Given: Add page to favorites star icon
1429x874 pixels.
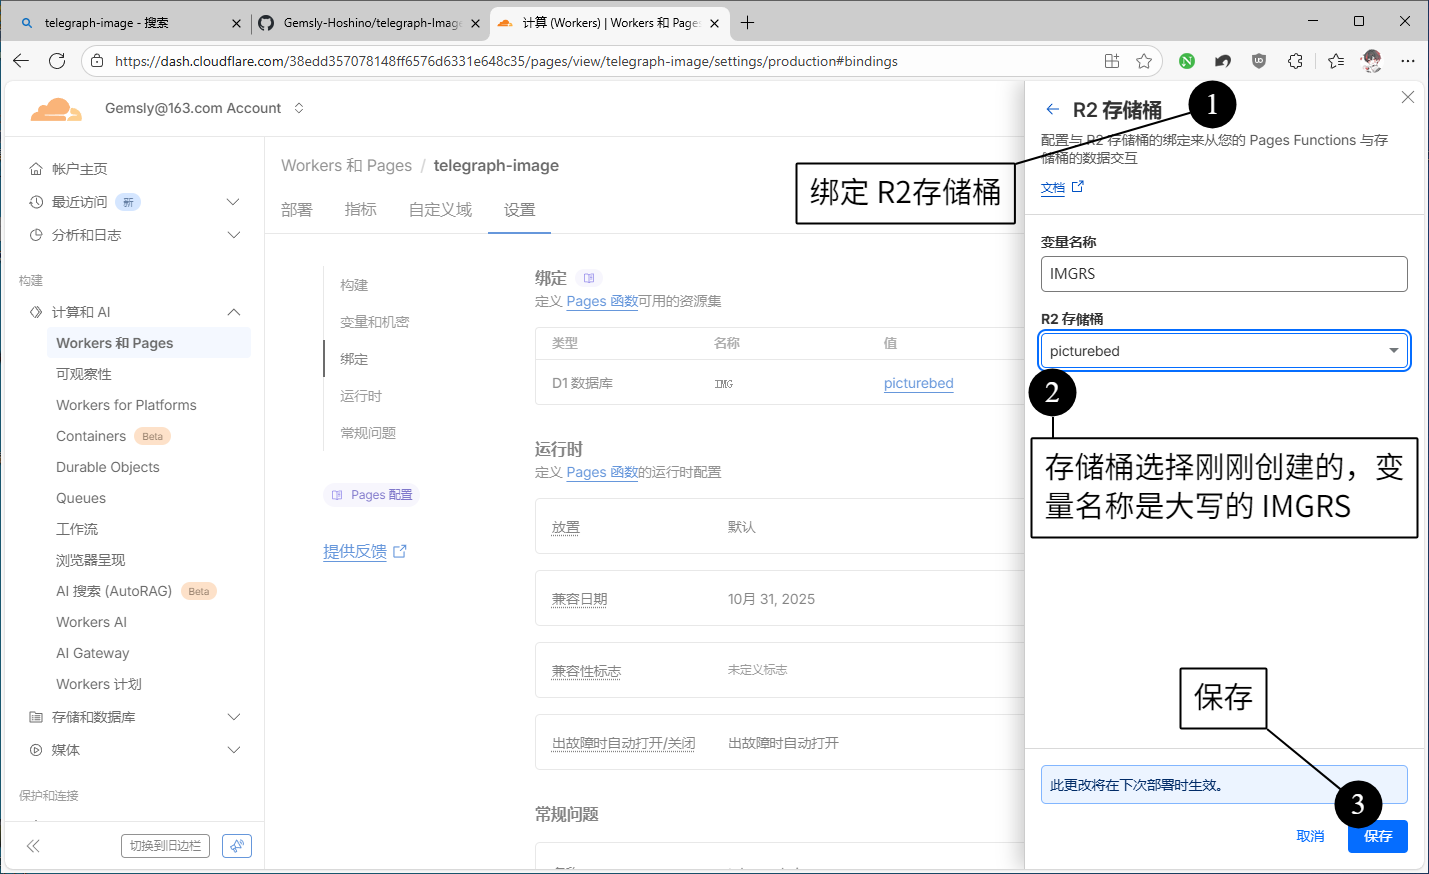Looking at the screenshot, I should click(x=1144, y=61).
